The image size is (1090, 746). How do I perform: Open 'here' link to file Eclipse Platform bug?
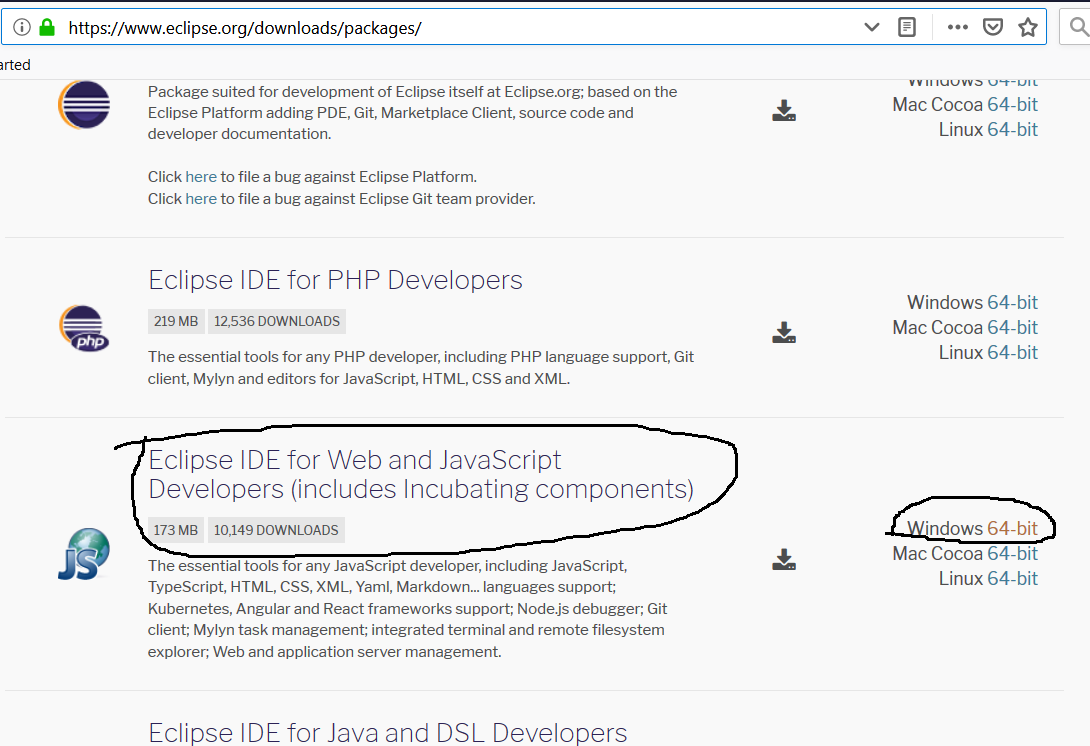coord(201,177)
